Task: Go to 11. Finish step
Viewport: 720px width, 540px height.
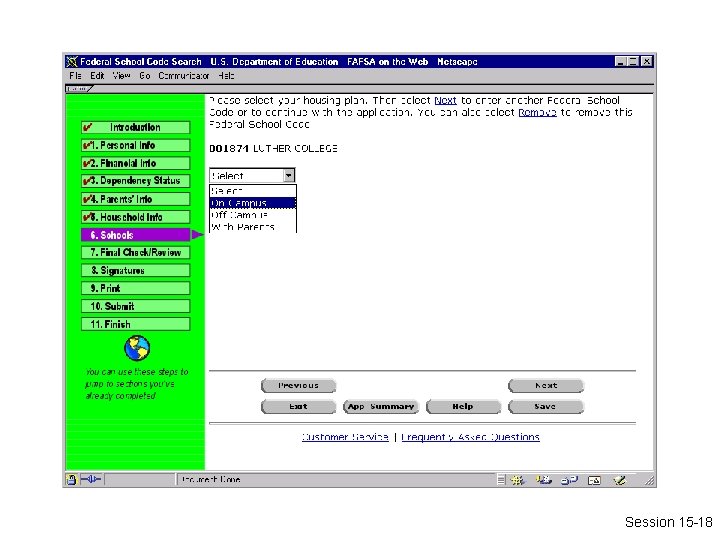Action: [135, 324]
